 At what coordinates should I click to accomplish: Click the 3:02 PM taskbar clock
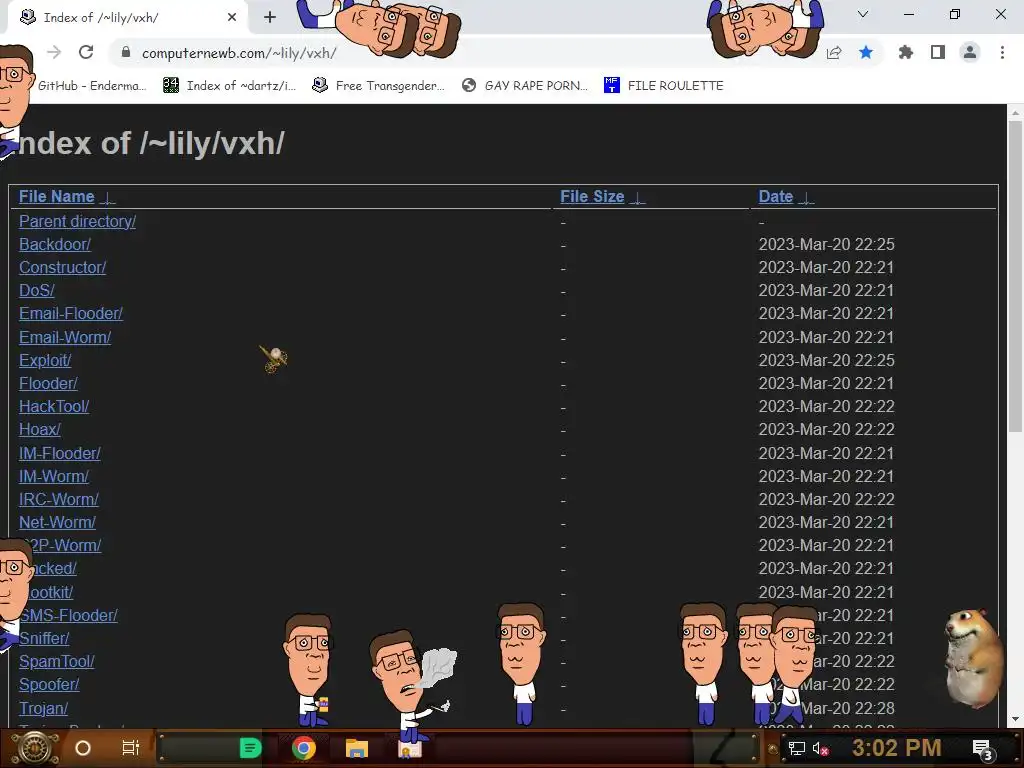[x=896, y=748]
